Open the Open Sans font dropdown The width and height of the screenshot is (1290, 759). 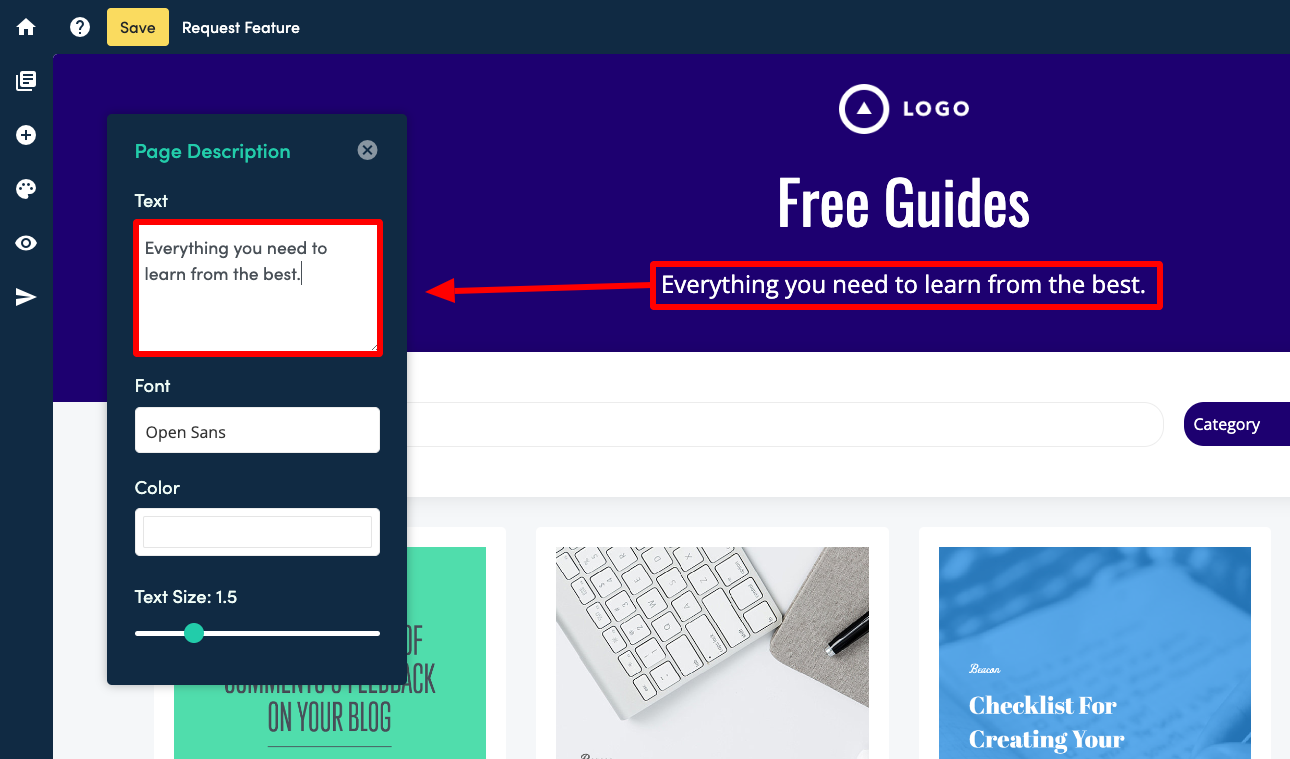pyautogui.click(x=257, y=430)
